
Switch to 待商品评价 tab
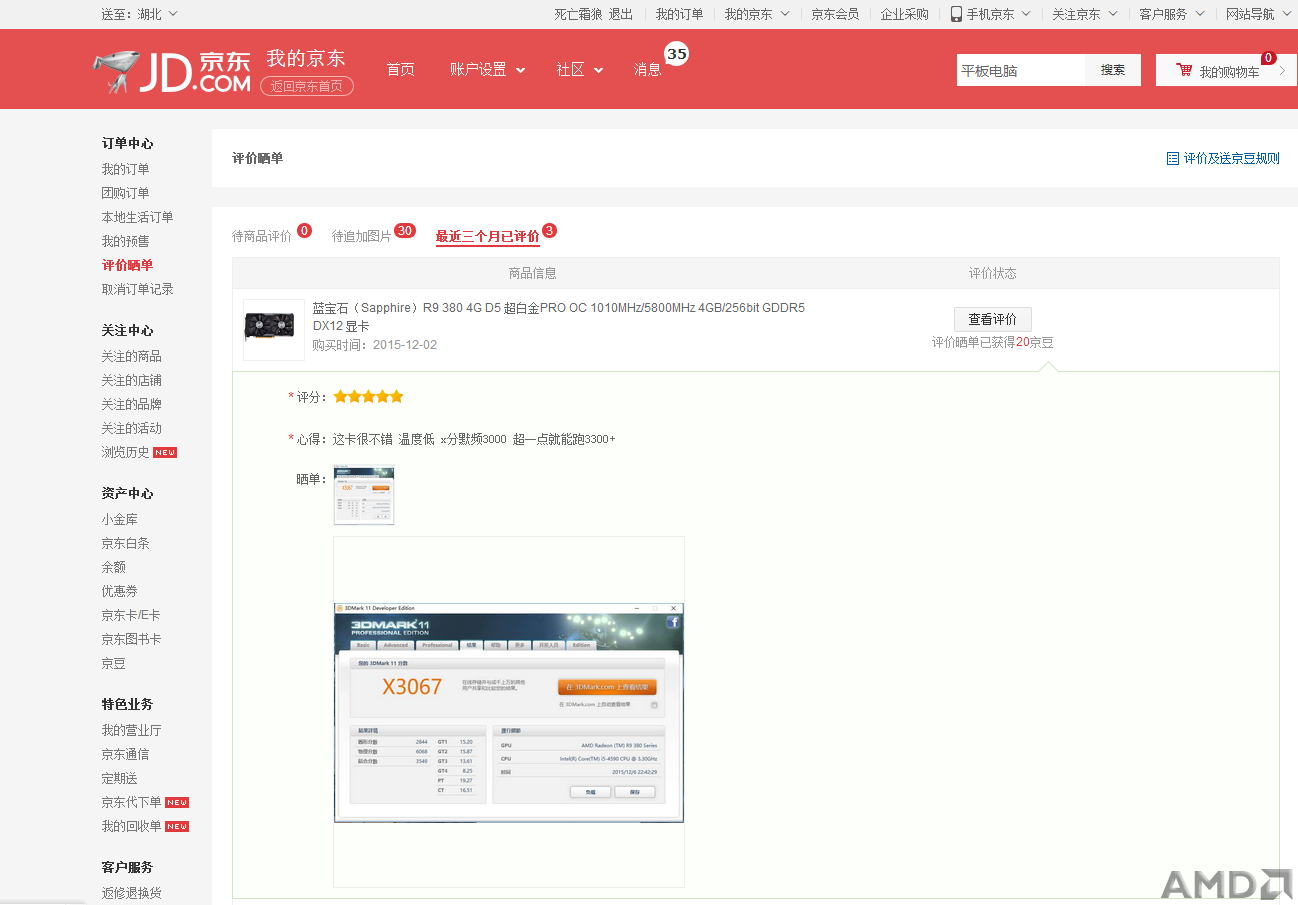(x=262, y=236)
